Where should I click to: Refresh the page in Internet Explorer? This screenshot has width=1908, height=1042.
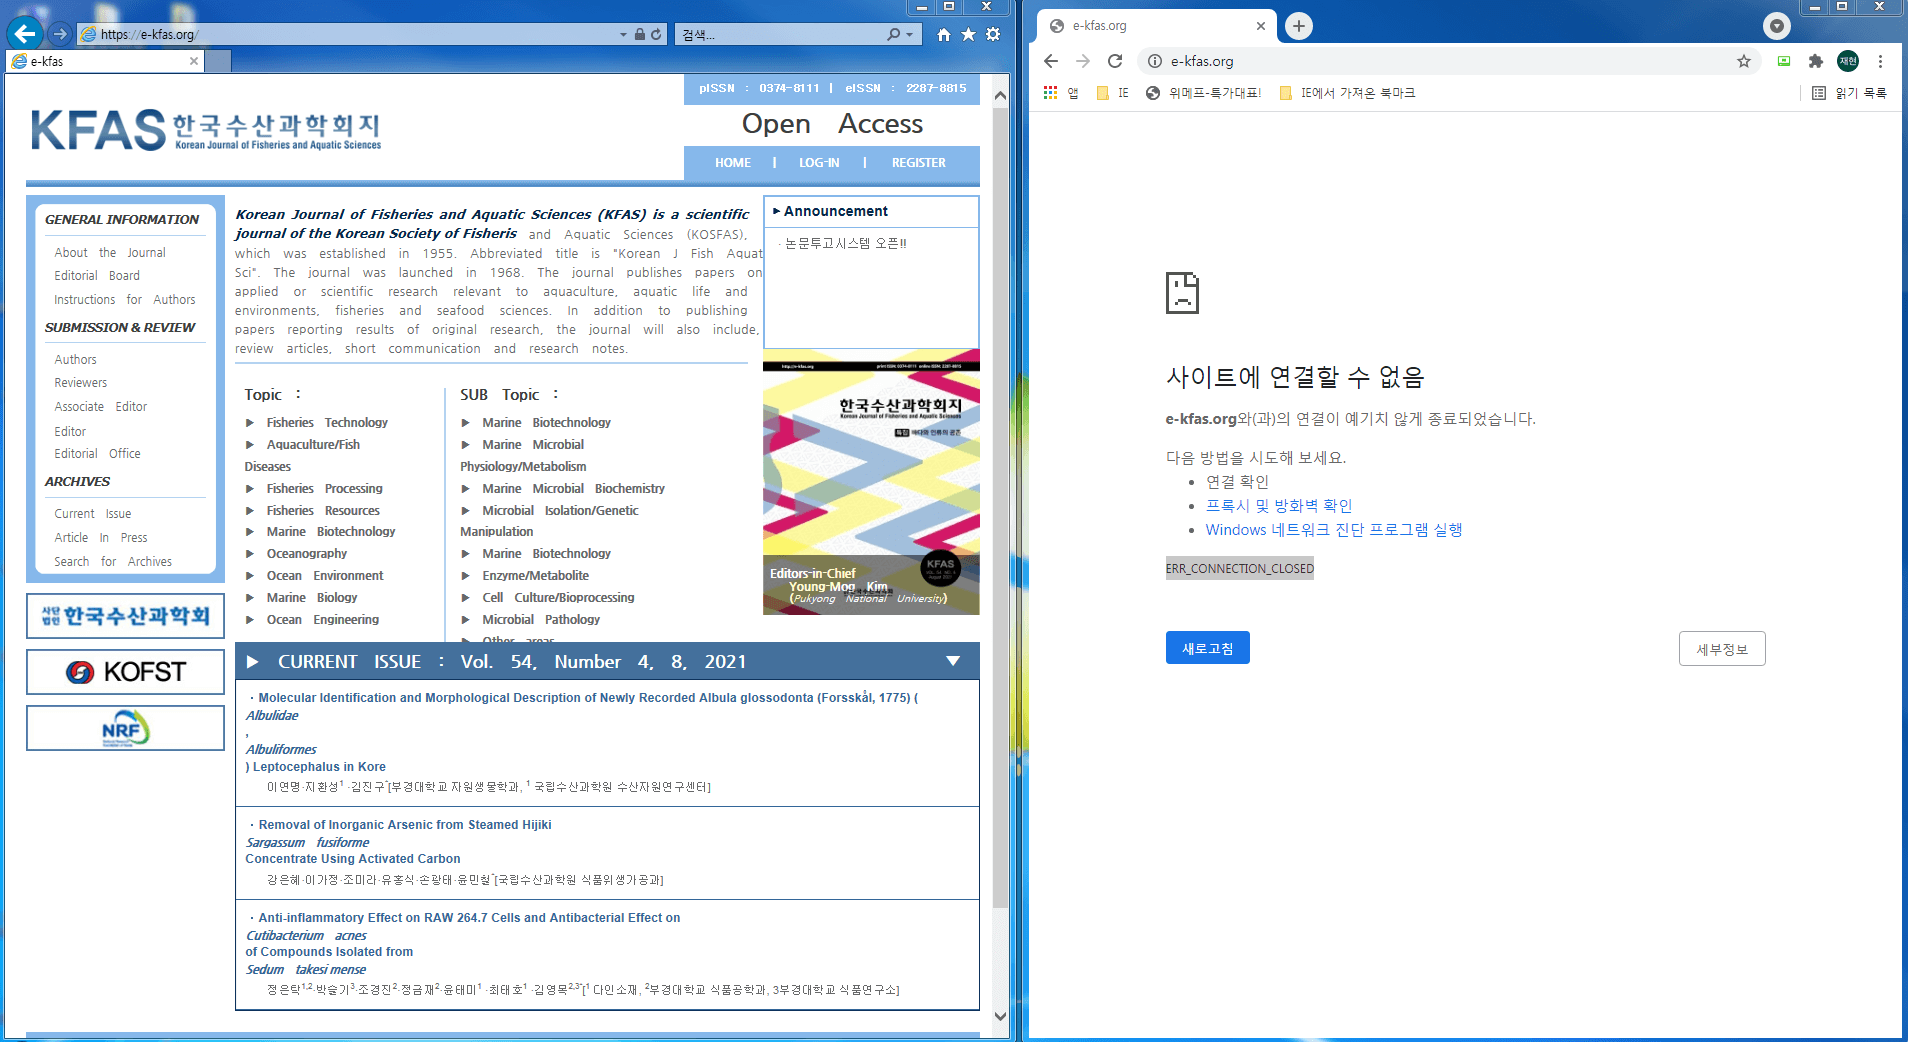(x=656, y=34)
